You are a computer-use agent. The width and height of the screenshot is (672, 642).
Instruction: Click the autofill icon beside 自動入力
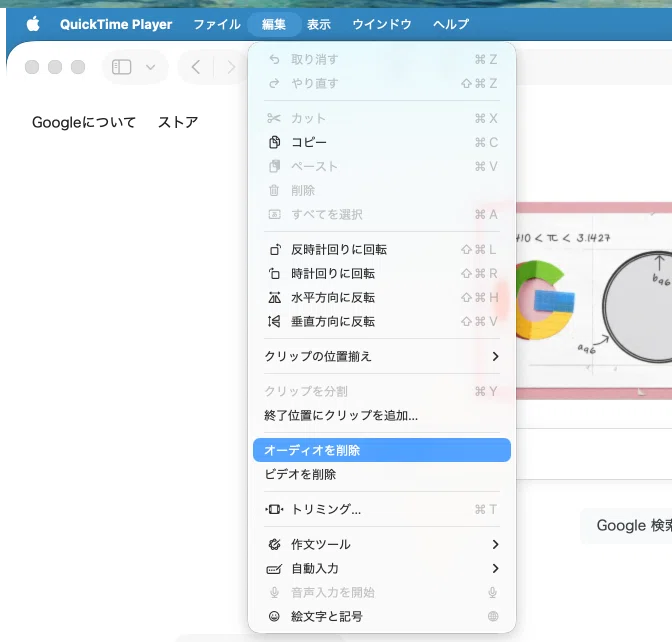tap(274, 568)
